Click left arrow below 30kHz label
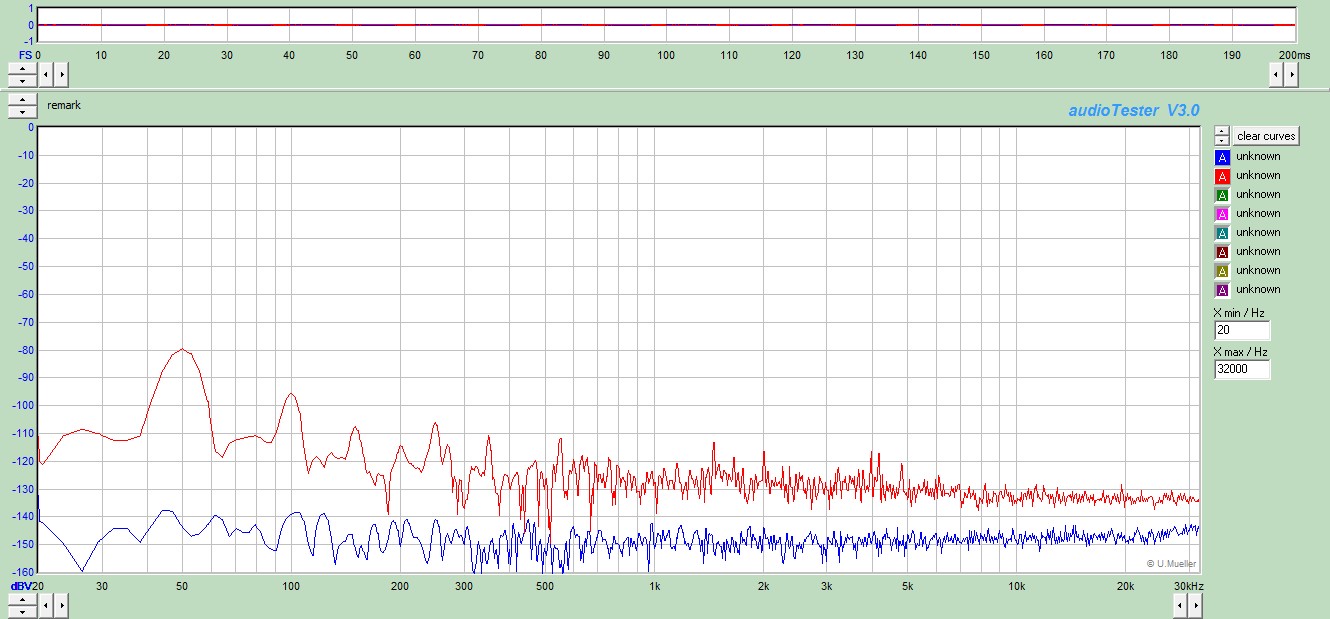The height and width of the screenshot is (619, 1330). point(1182,605)
